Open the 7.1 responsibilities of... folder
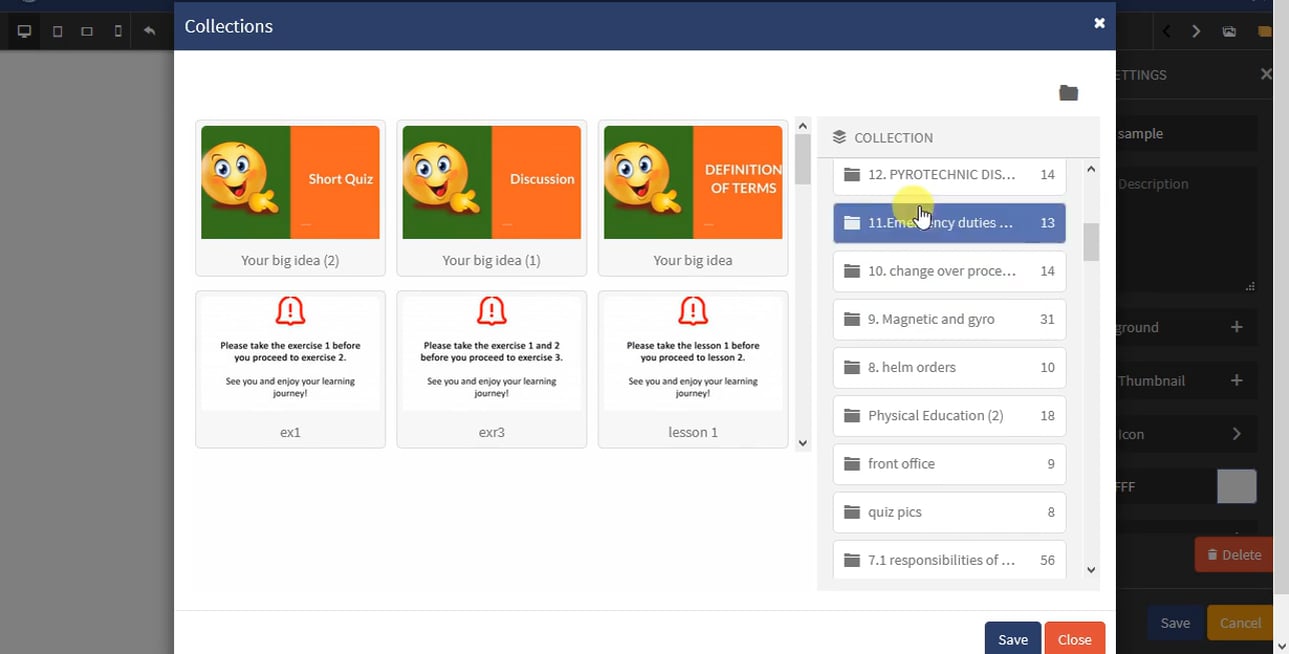The height and width of the screenshot is (654, 1289). coord(949,559)
